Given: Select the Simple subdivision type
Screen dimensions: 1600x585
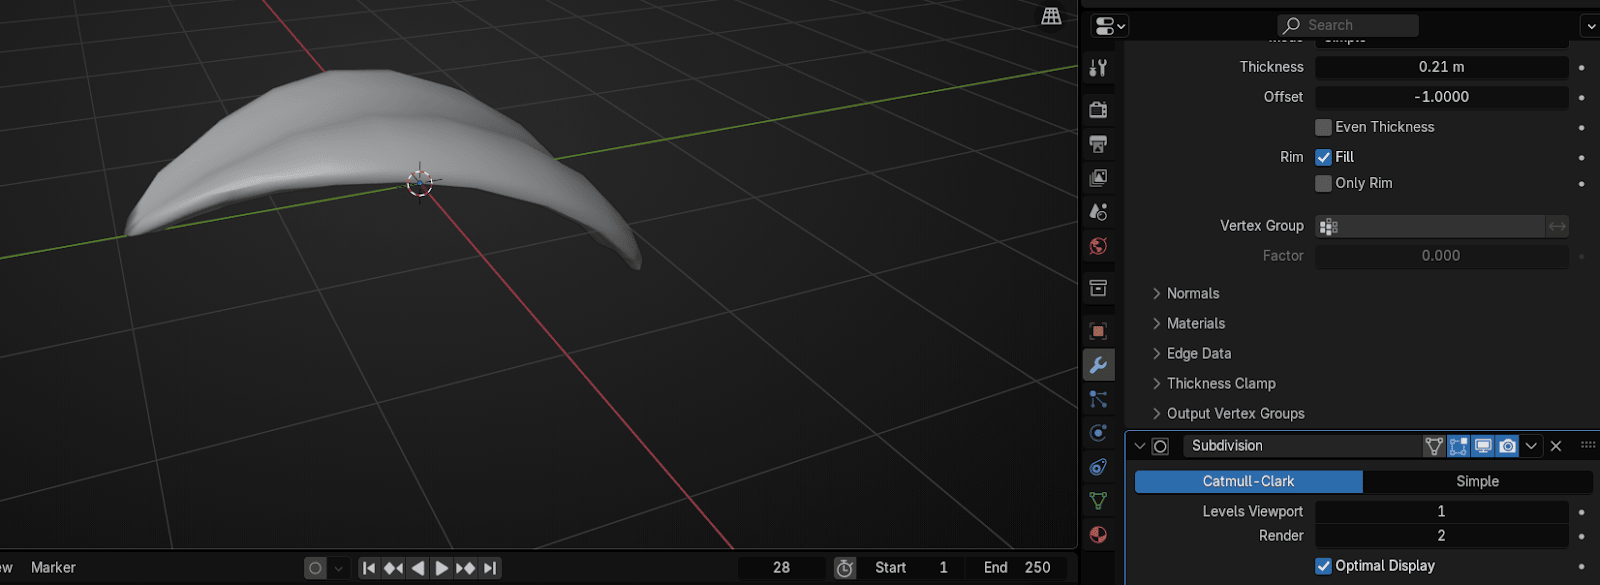Looking at the screenshot, I should coord(1477,482).
